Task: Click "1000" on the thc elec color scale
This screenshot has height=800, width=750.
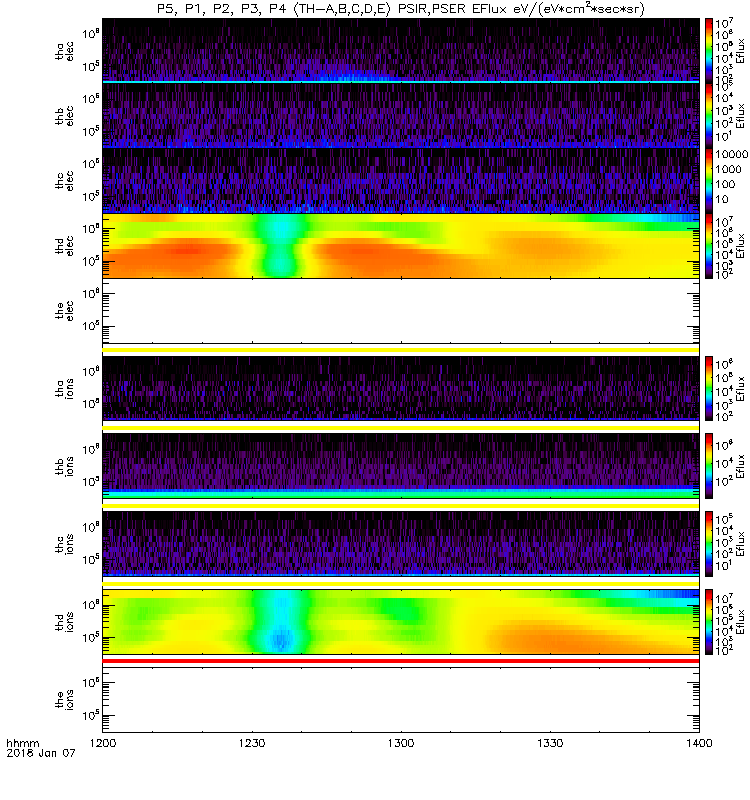Action: point(728,169)
